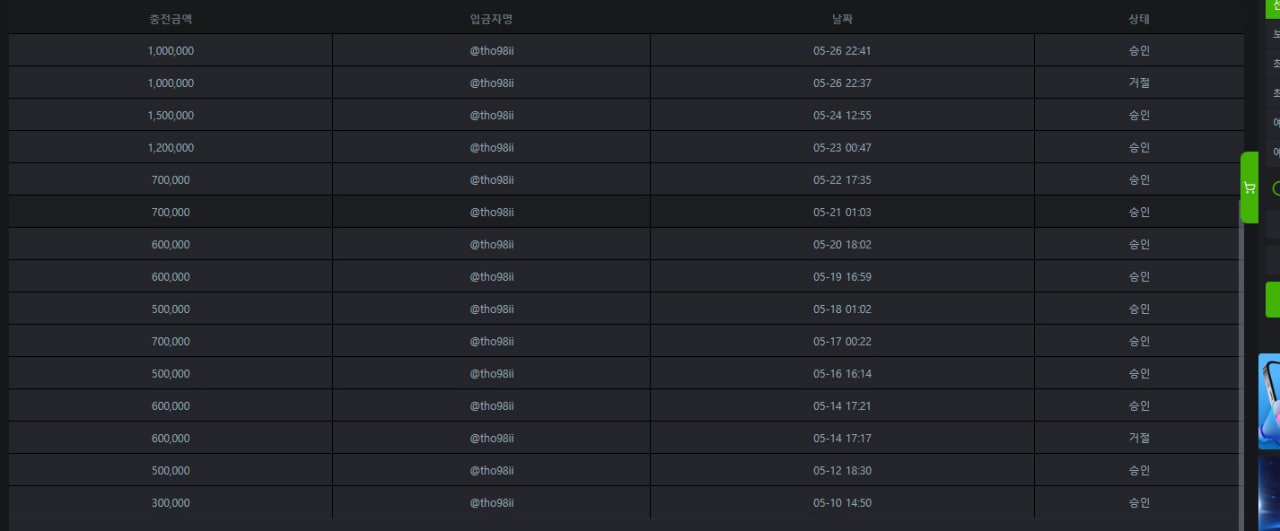Select the 300,000 charge amount cell
Image resolution: width=1280 pixels, height=531 pixels.
(x=170, y=503)
